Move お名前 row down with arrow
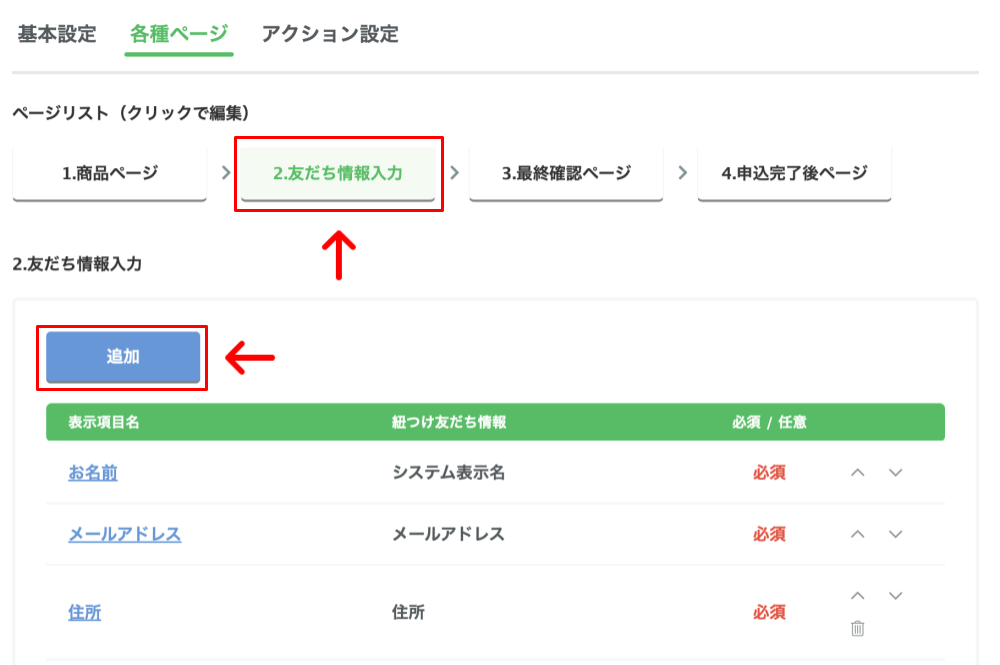 (x=895, y=473)
